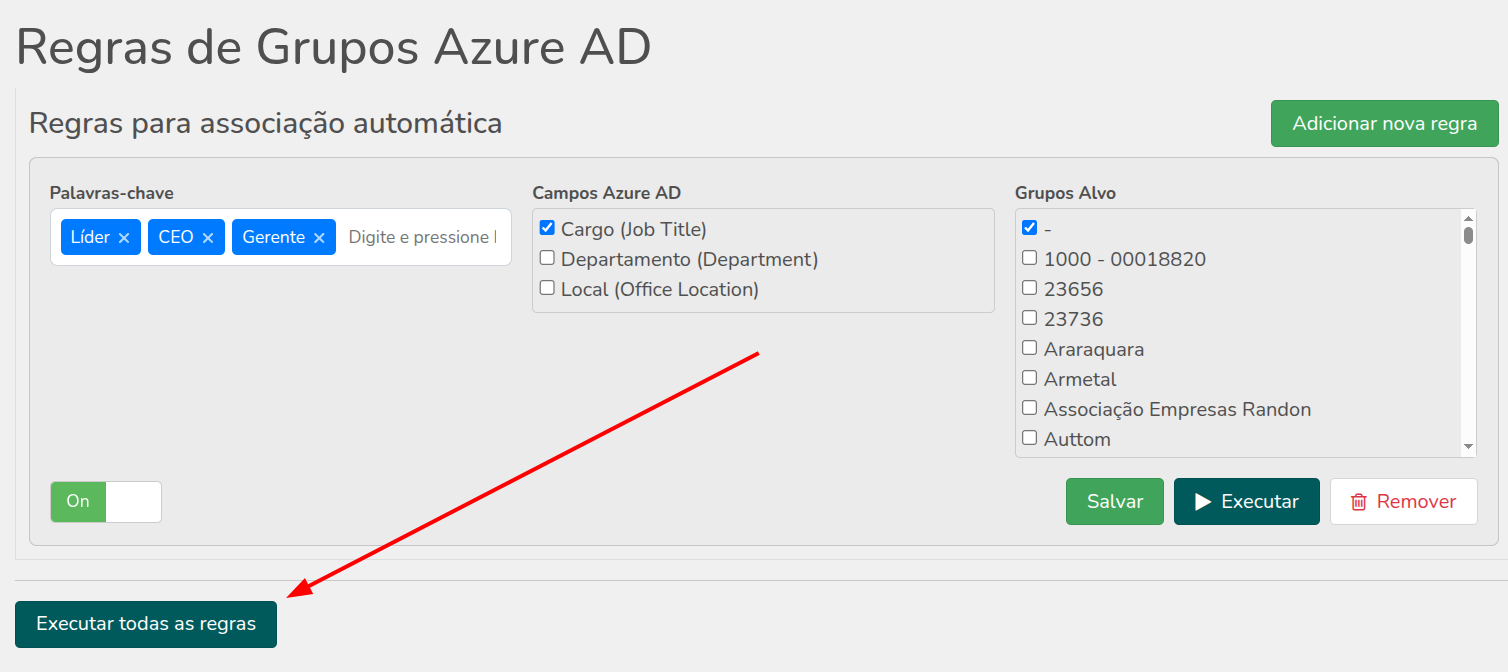
Task: Click the play icon on Executar
Action: 1203,502
